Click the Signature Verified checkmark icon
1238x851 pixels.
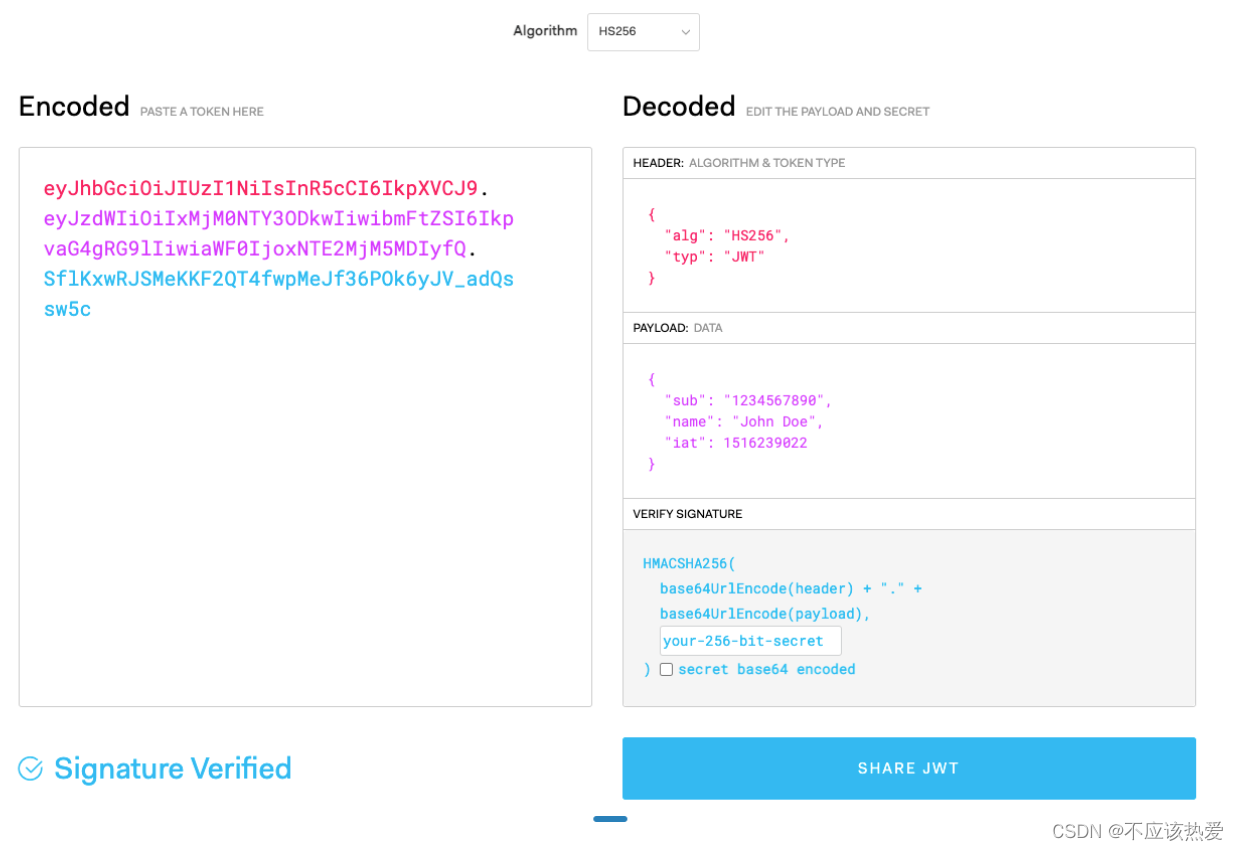(x=31, y=768)
